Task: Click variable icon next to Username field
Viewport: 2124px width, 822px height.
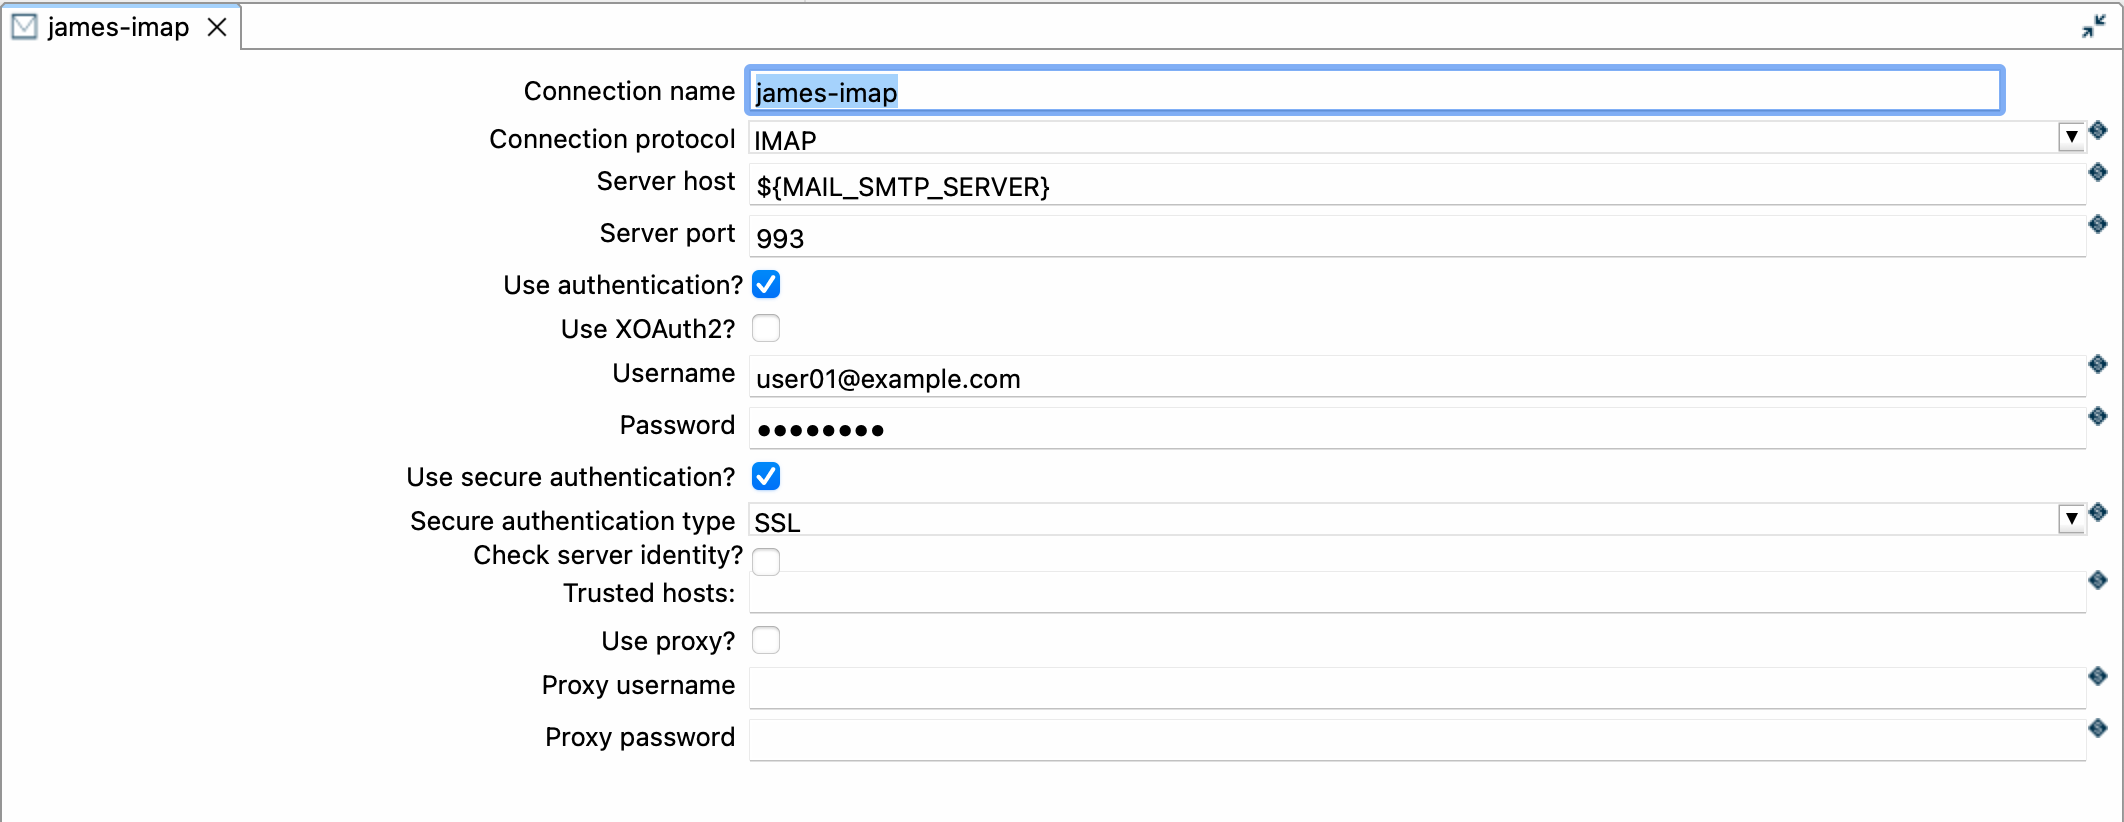Action: [2097, 365]
